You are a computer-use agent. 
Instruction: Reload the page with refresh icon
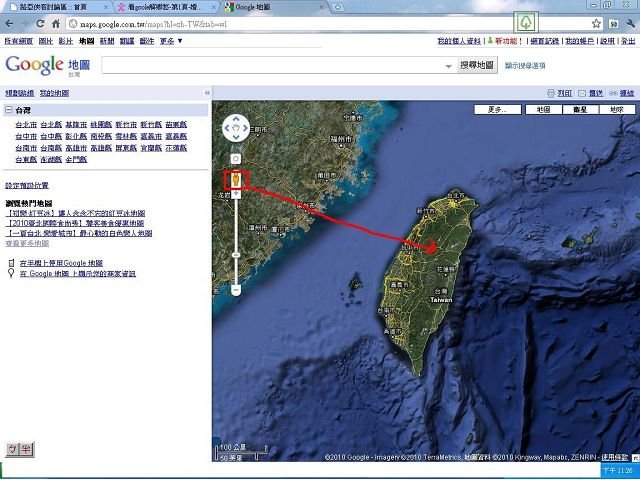(40, 24)
